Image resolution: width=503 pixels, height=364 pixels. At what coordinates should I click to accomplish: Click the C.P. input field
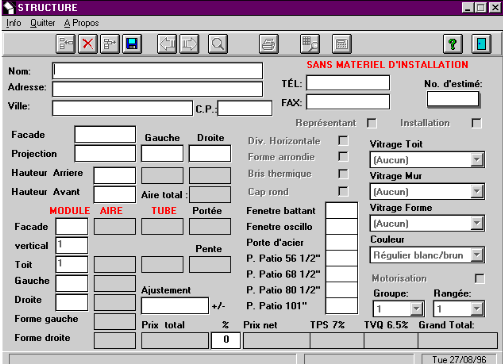point(245,108)
